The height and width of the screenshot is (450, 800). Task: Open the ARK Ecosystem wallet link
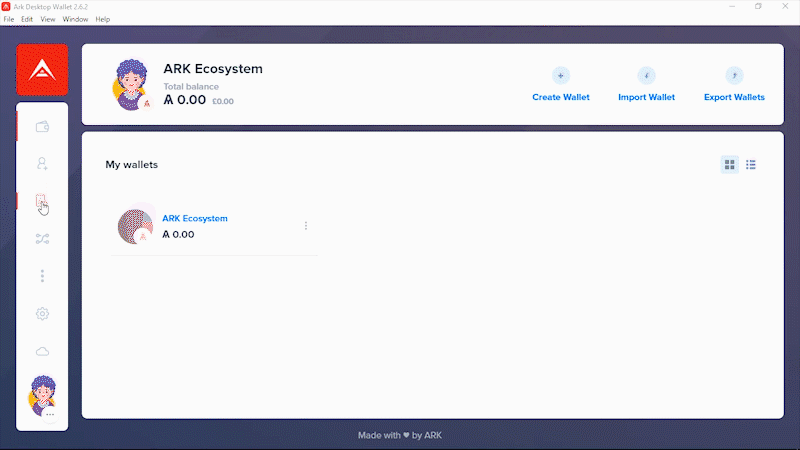(x=195, y=218)
